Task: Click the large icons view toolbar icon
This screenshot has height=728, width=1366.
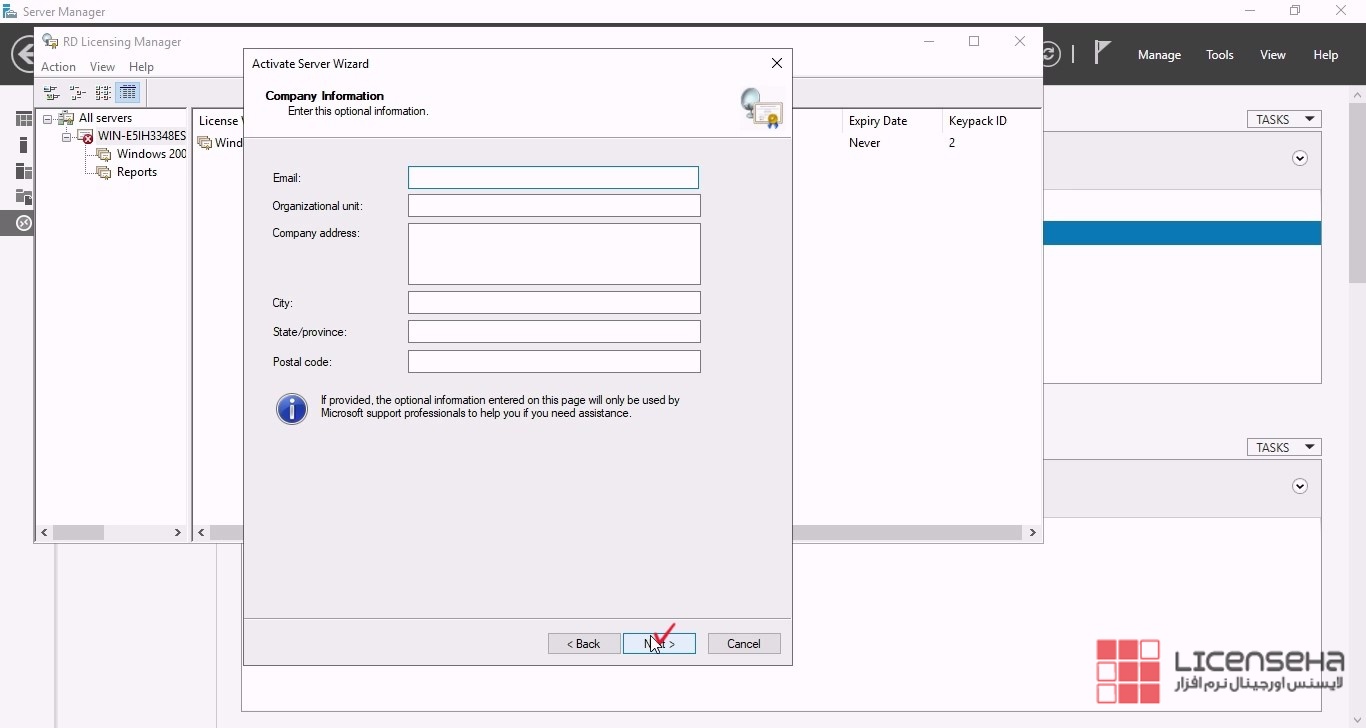Action: point(51,93)
